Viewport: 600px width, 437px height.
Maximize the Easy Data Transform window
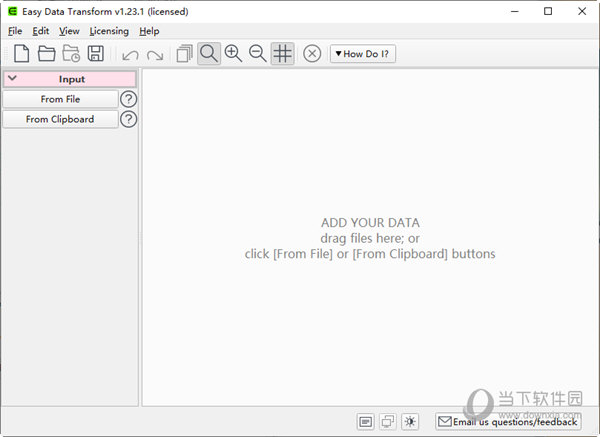click(x=548, y=11)
